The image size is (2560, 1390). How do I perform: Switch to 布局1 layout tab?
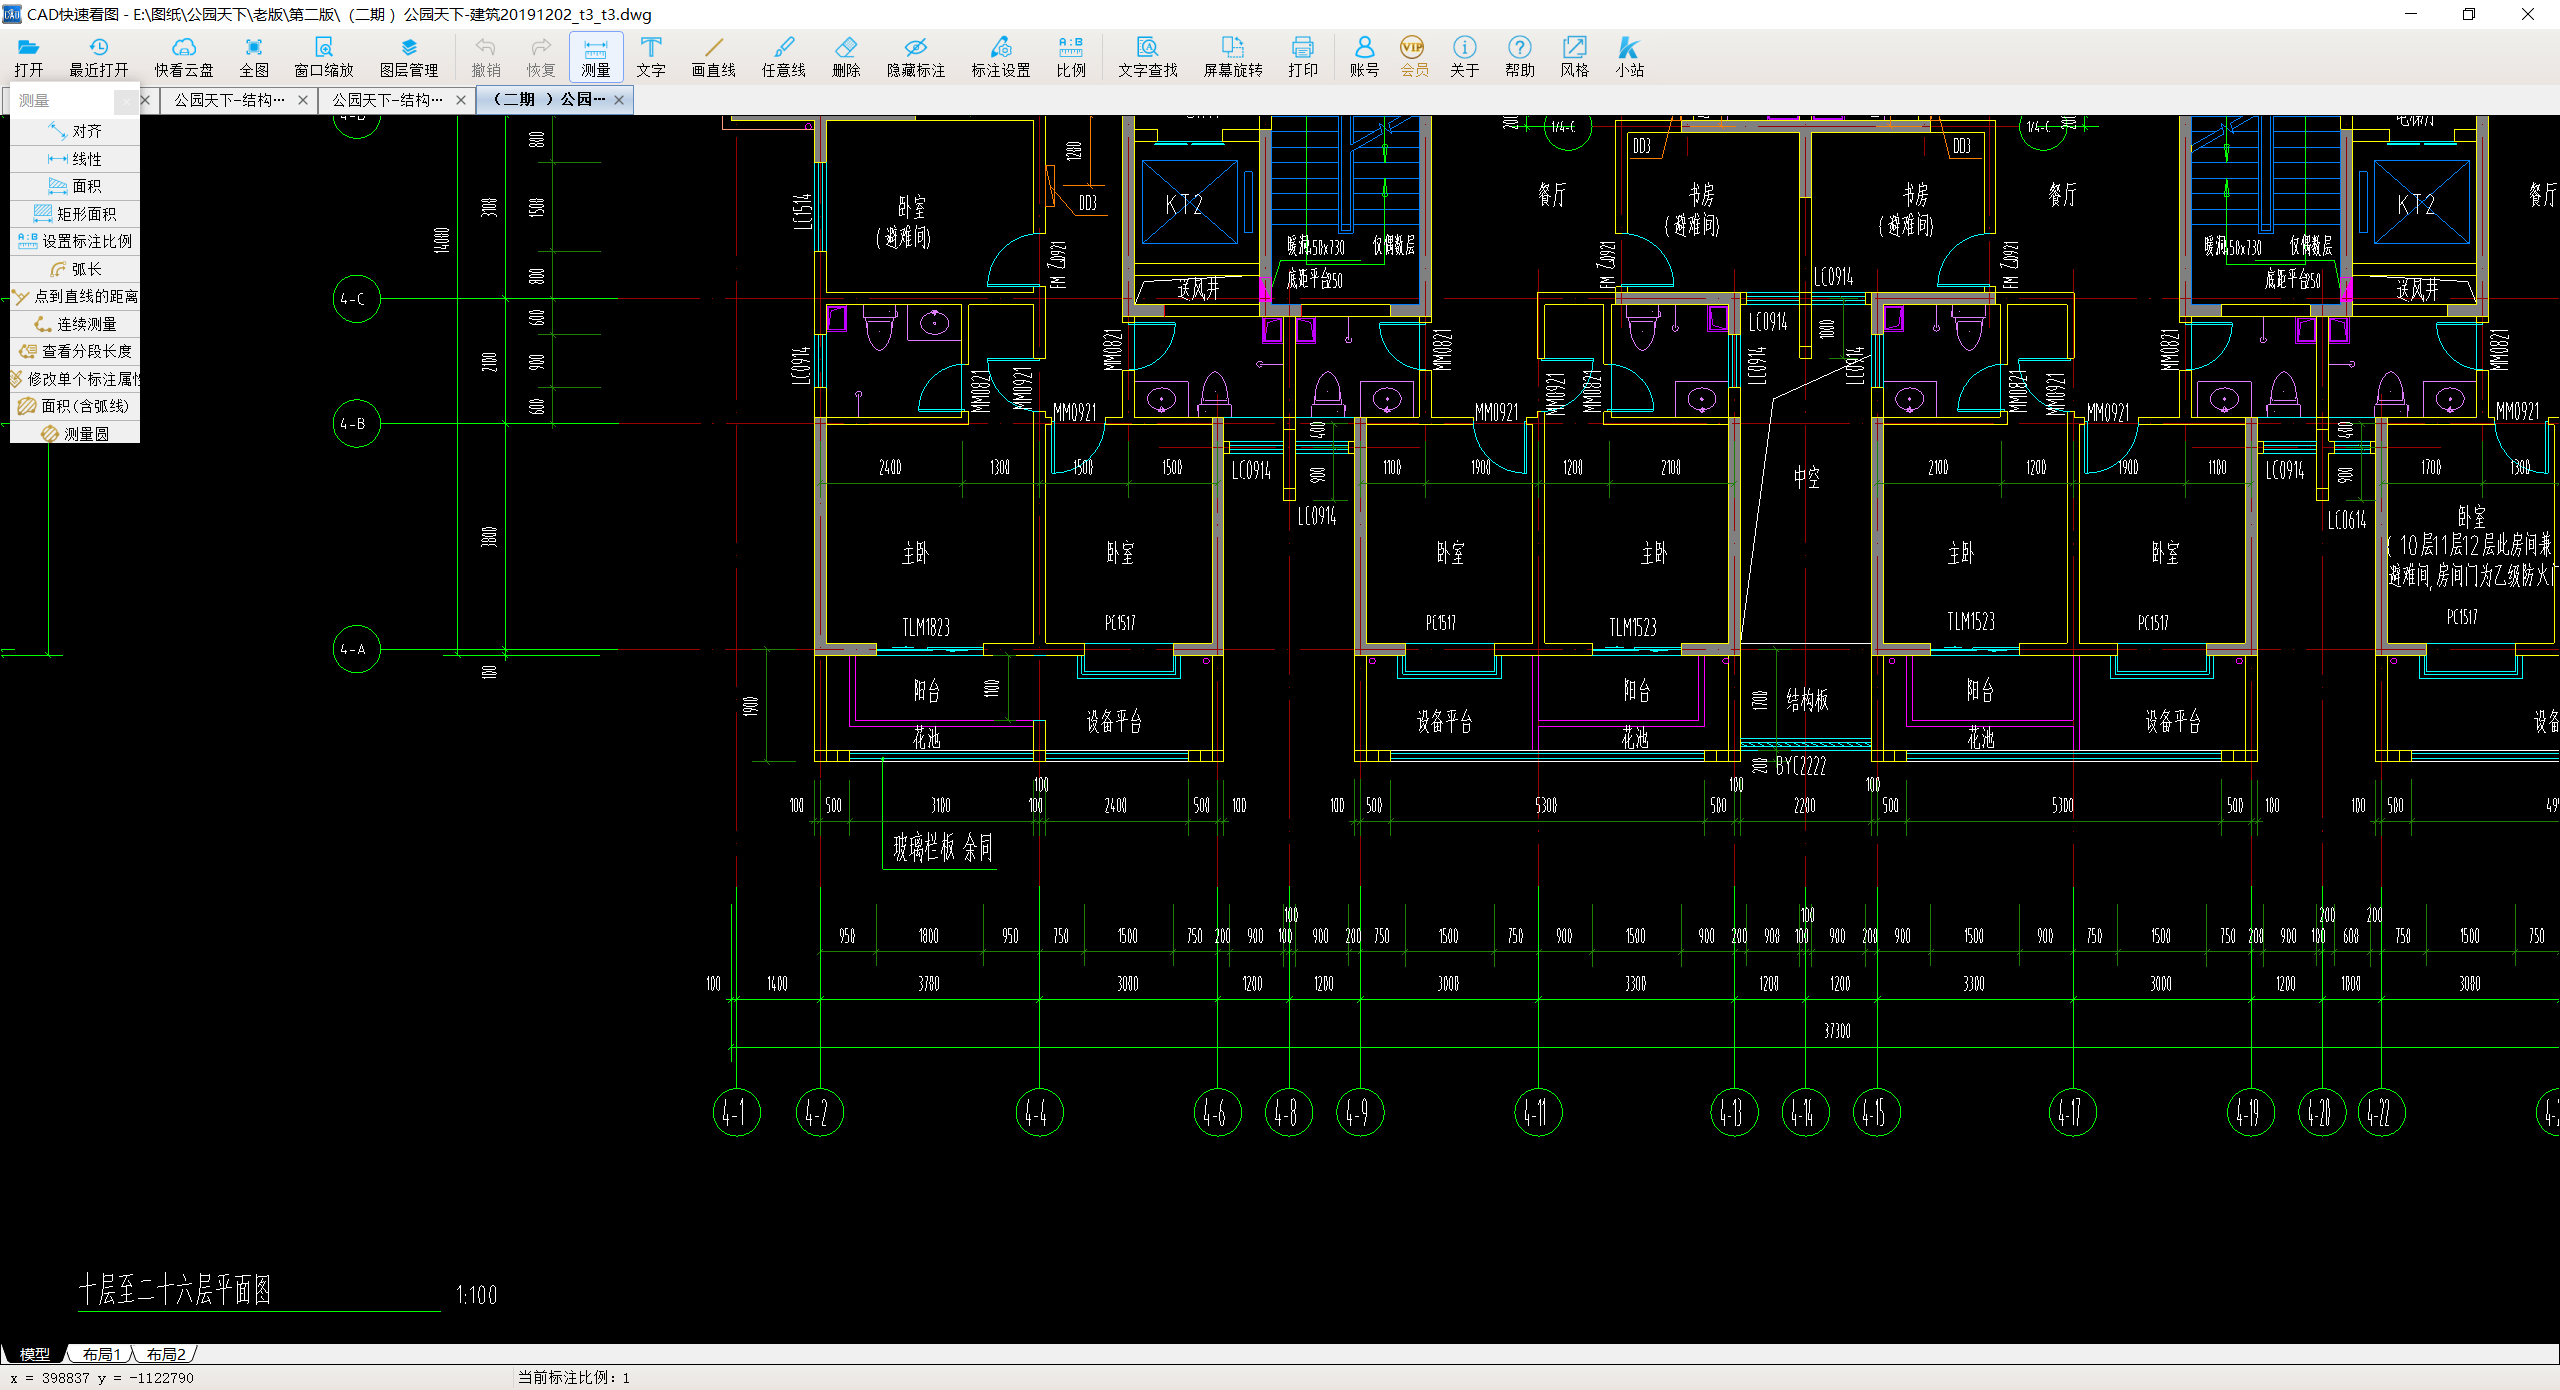101,1354
